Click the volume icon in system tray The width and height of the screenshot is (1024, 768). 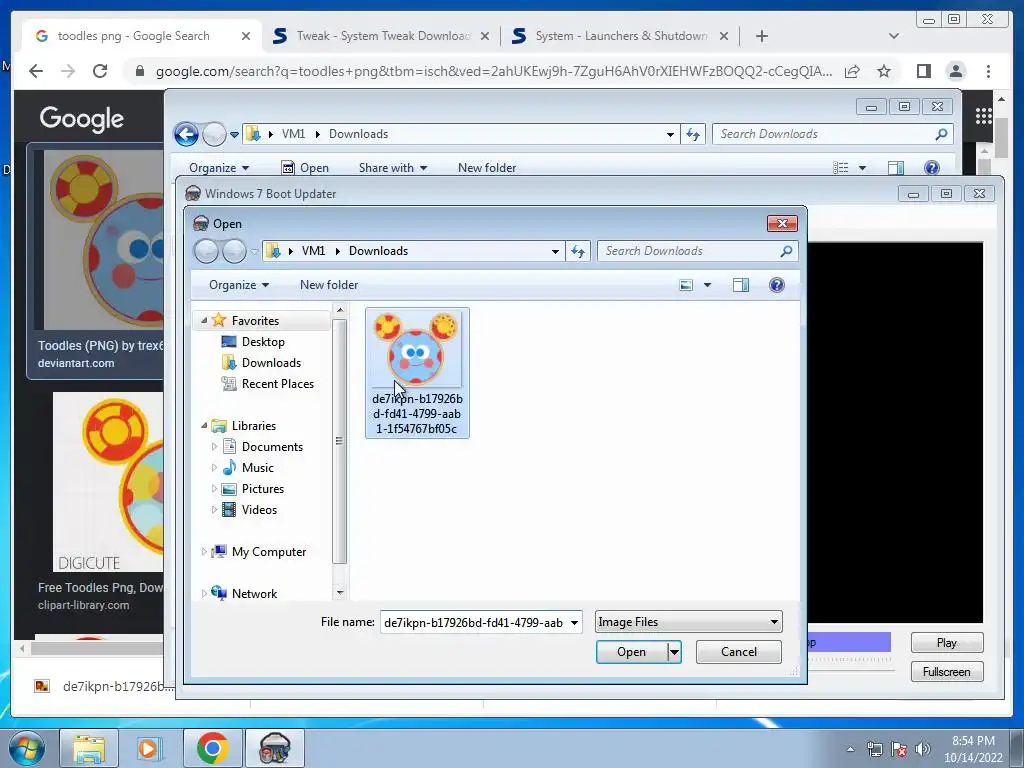tap(923, 749)
